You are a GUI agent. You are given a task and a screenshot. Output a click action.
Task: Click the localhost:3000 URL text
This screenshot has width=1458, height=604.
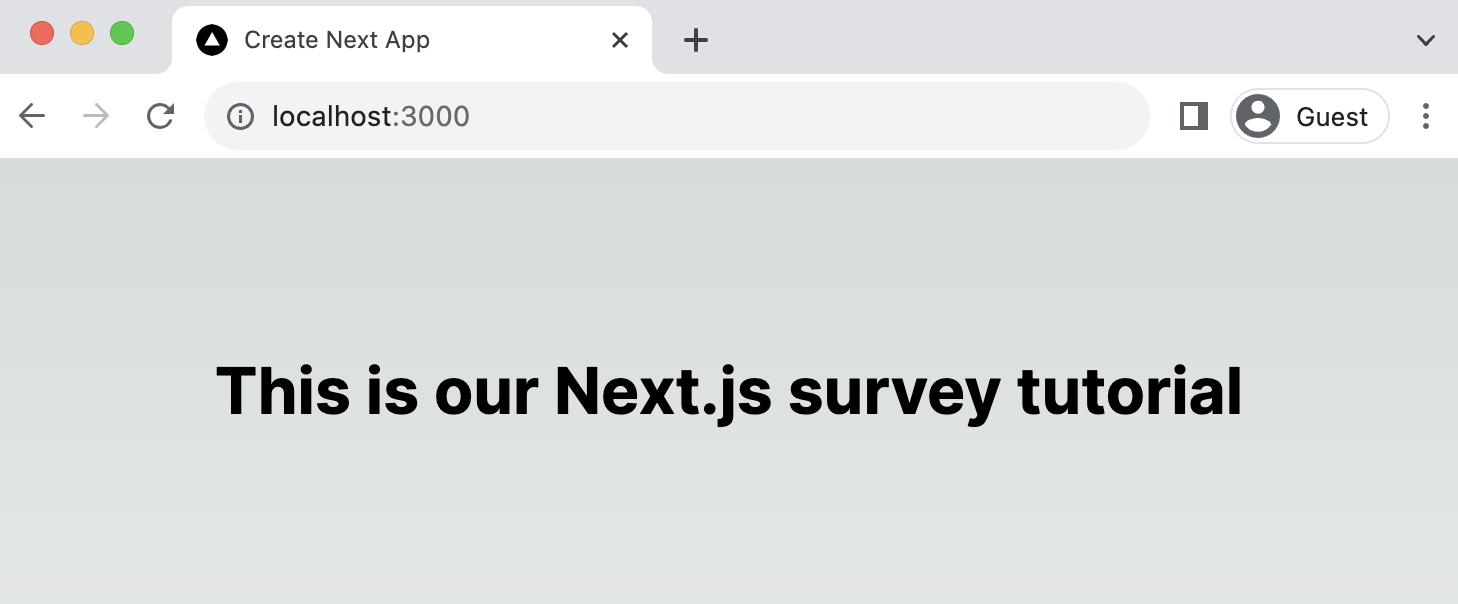[x=371, y=116]
